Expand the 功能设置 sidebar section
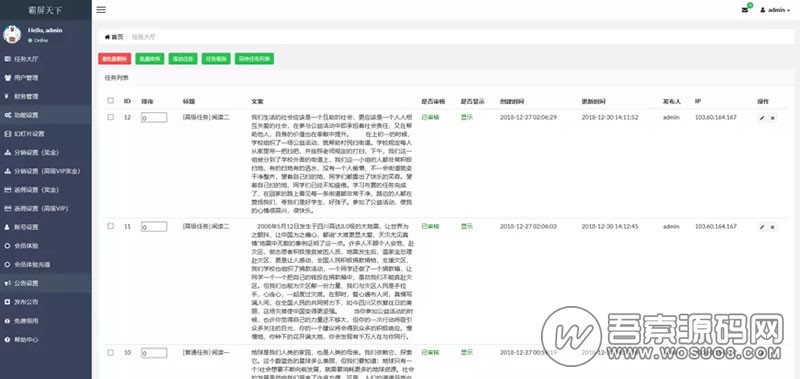The width and height of the screenshot is (800, 379). (x=46, y=115)
